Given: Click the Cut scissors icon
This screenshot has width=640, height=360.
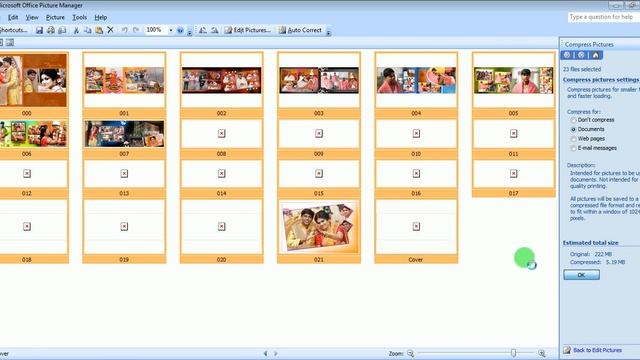Looking at the screenshot, I should click(x=76, y=30).
